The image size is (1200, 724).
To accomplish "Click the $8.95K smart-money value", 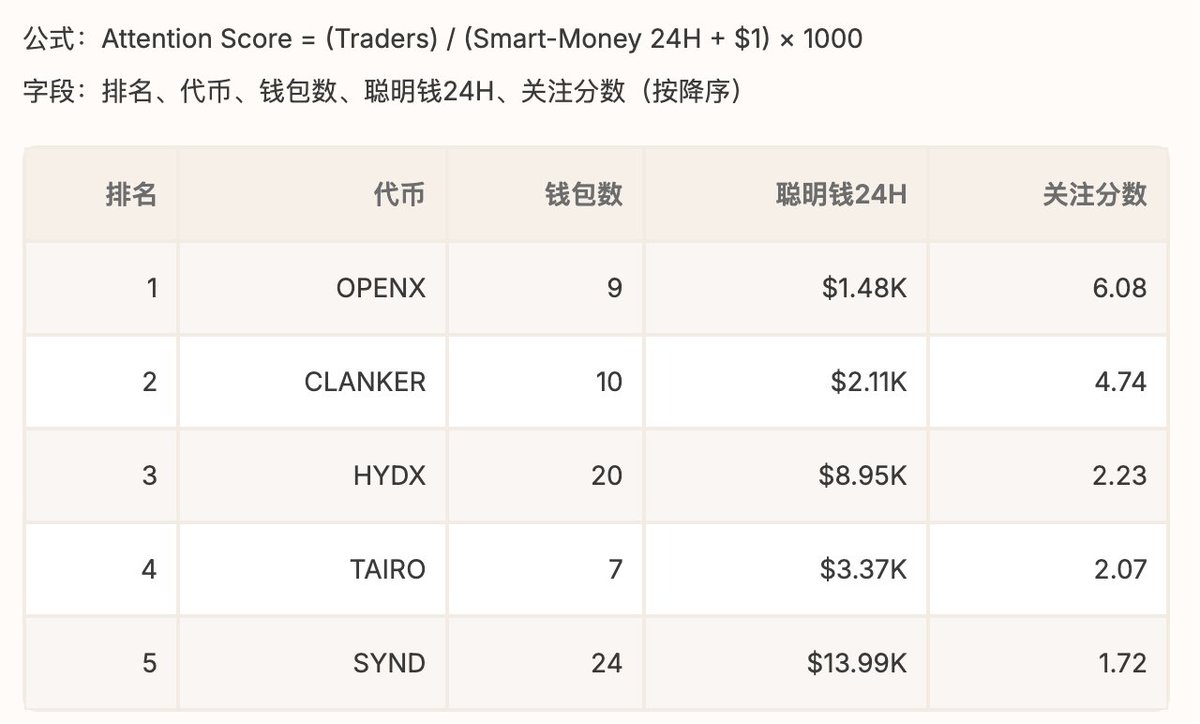I will [862, 476].
